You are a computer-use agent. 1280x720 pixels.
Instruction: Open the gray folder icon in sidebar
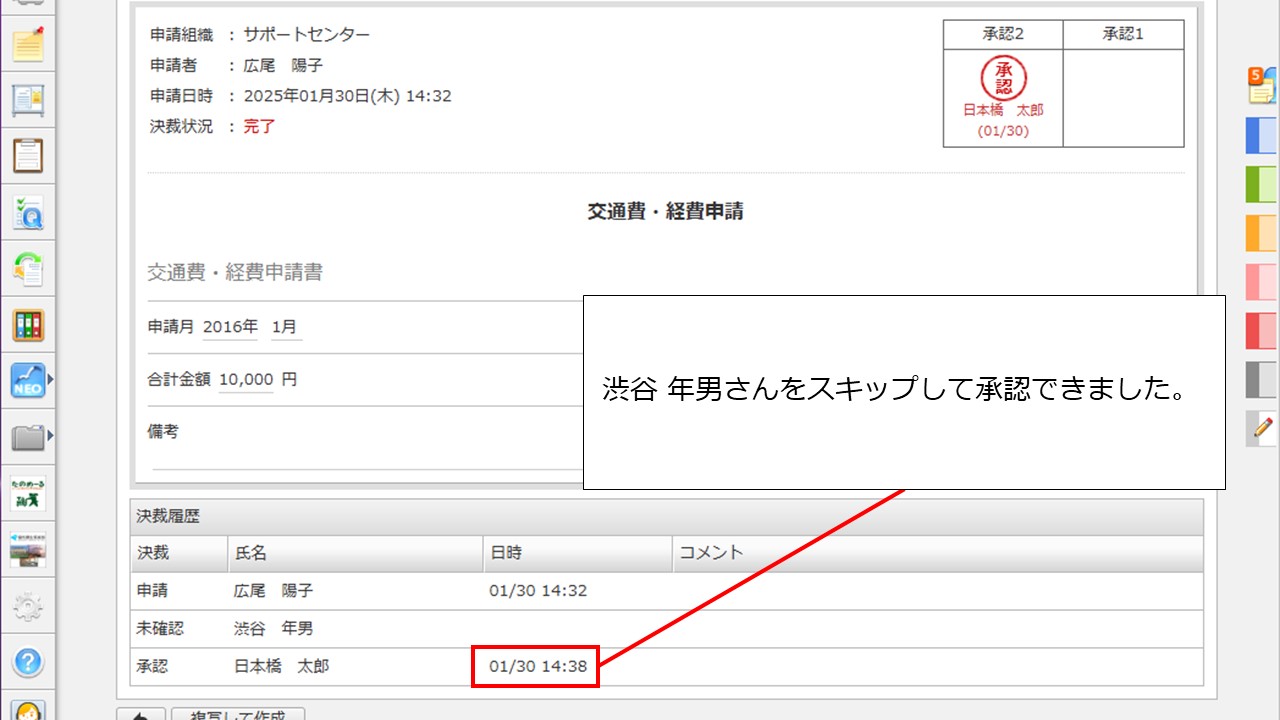tap(28, 437)
